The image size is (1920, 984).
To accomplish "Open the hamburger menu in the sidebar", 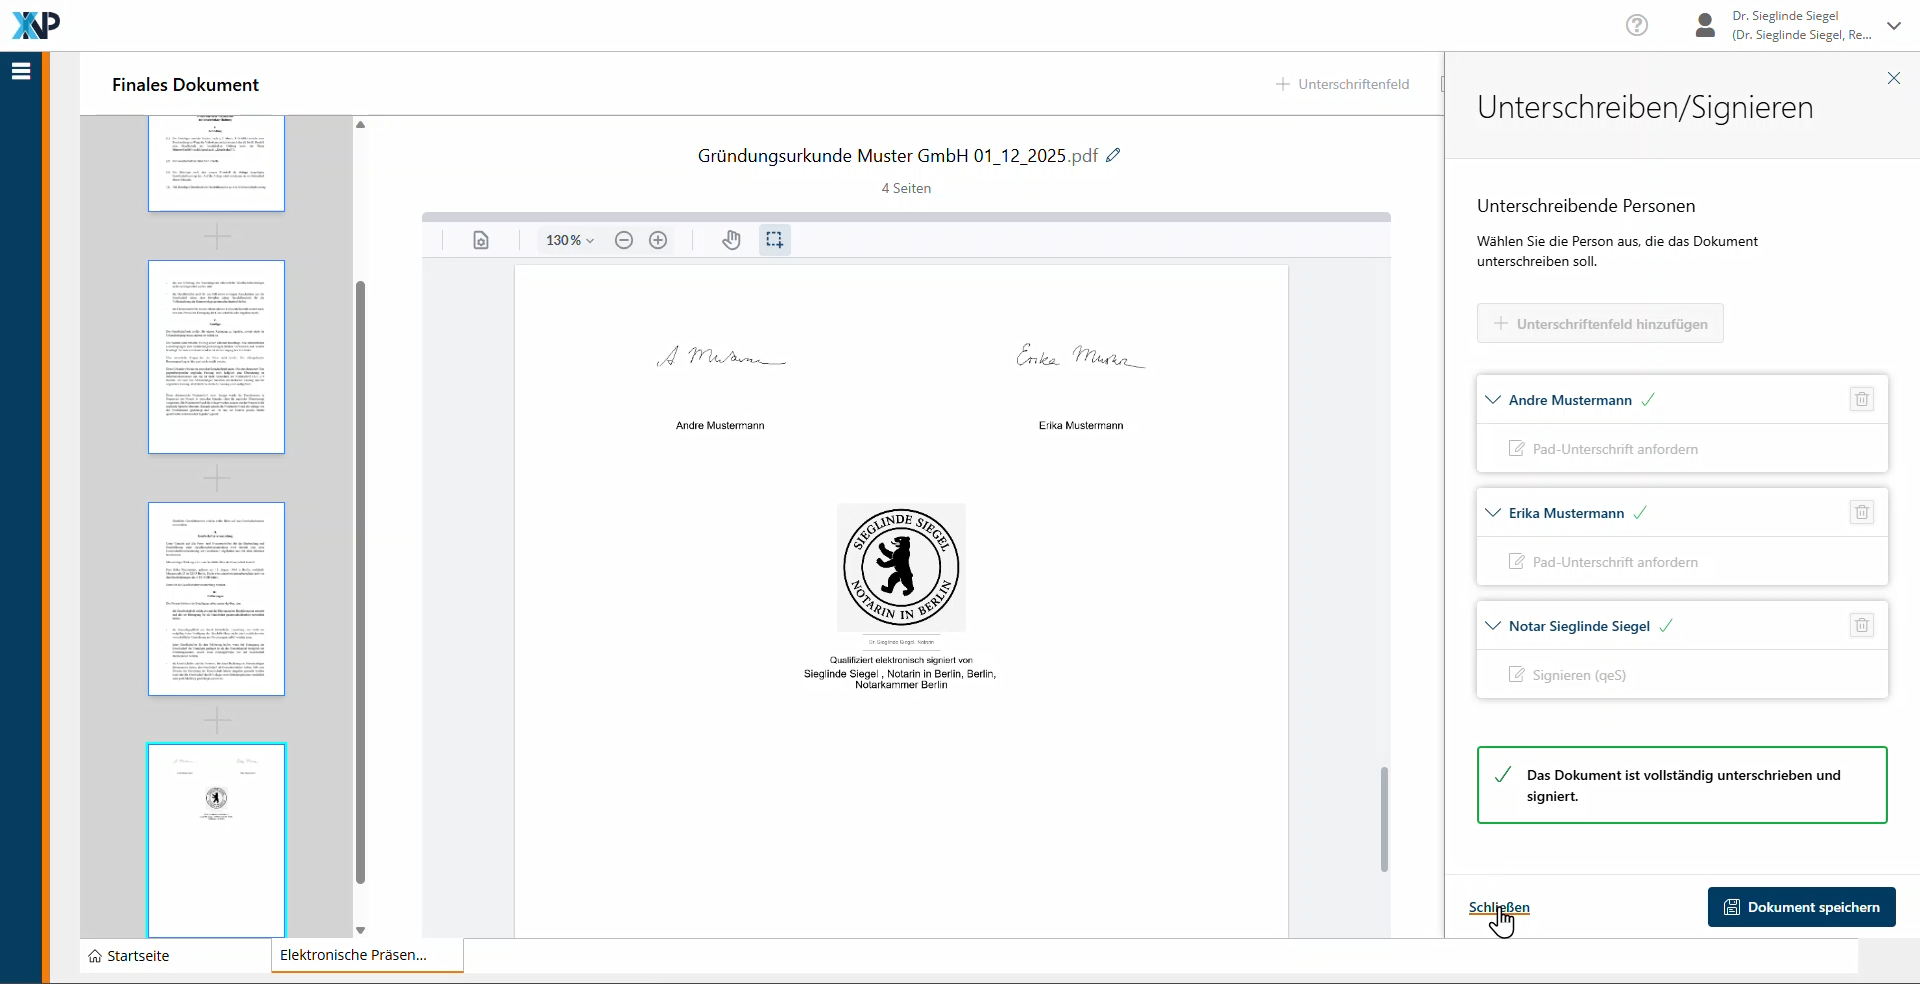I will tap(21, 71).
